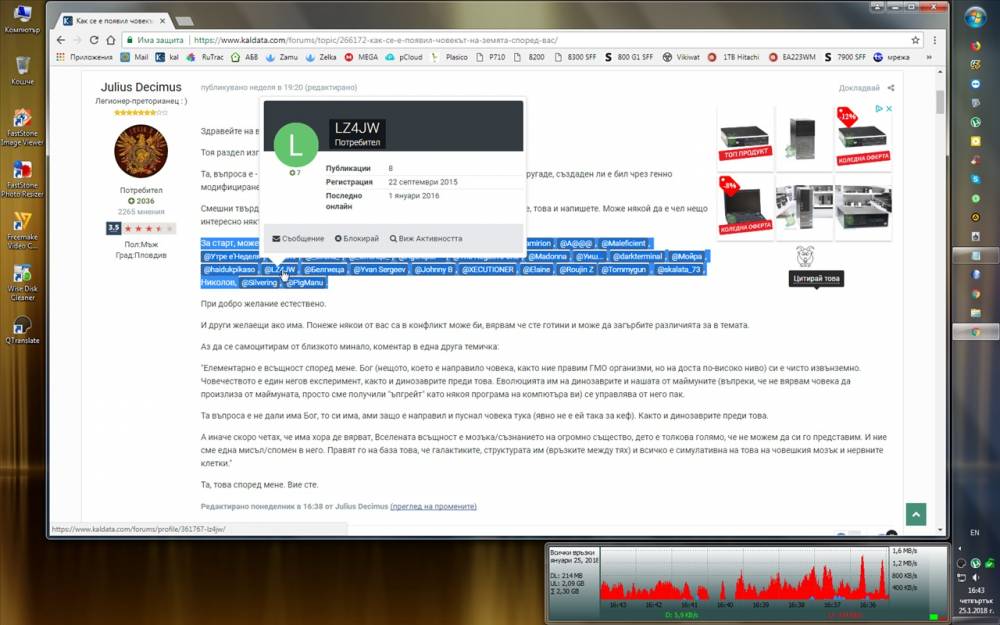Open the LZ4JW name in hovercard
The width and height of the screenshot is (1000, 625).
(357, 128)
